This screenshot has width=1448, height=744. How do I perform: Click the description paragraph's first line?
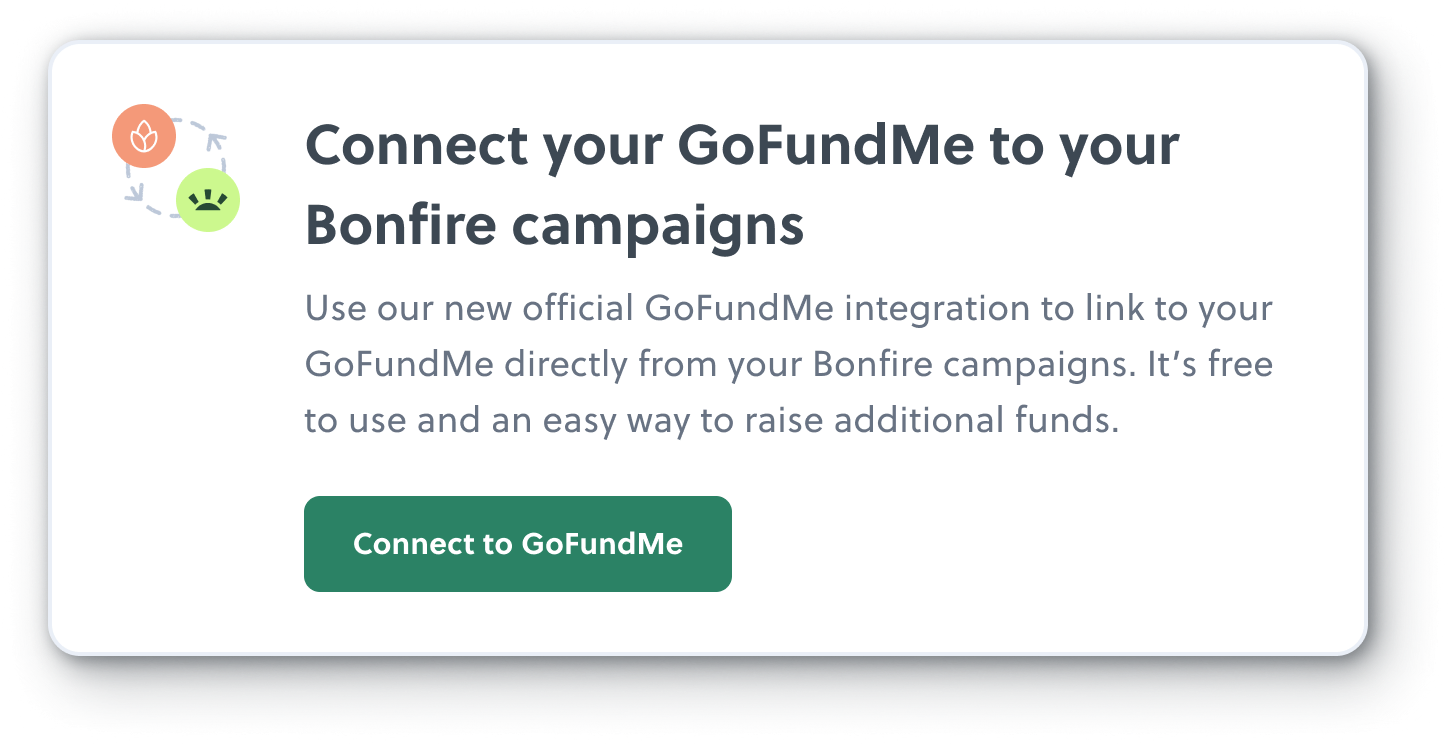[790, 308]
